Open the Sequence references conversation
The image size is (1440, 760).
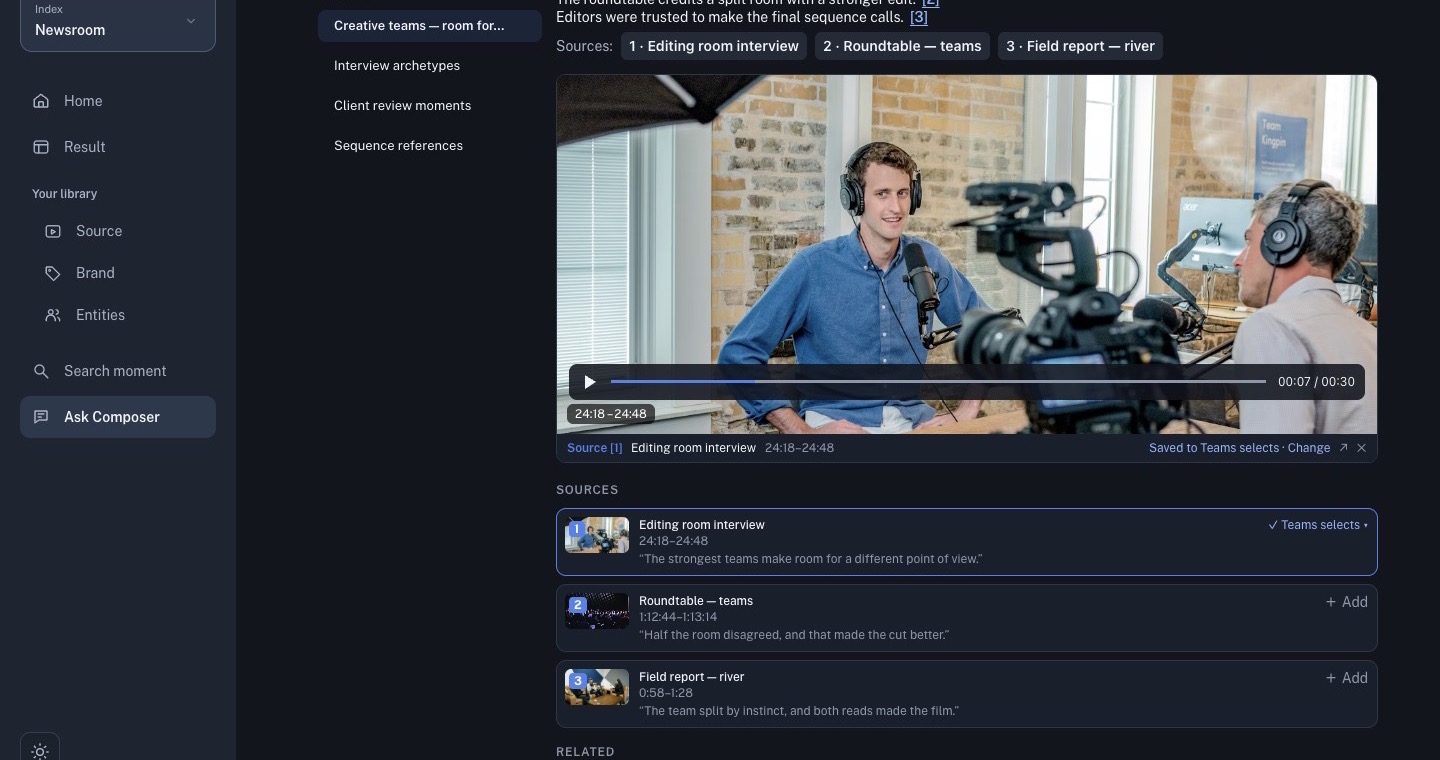pyautogui.click(x=430, y=146)
